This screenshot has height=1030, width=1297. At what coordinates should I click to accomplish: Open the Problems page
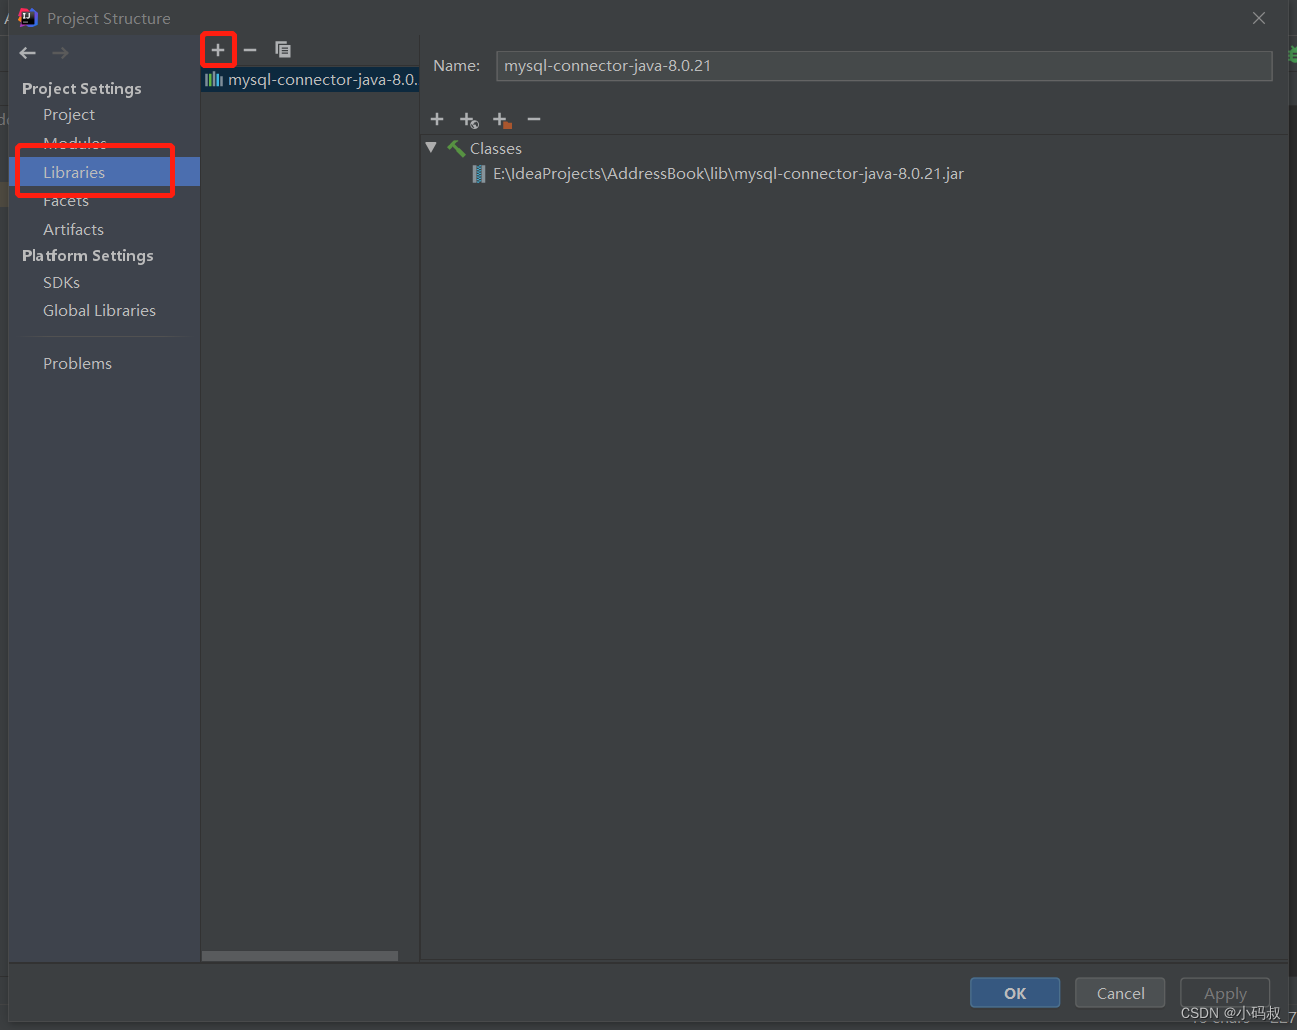pos(77,364)
